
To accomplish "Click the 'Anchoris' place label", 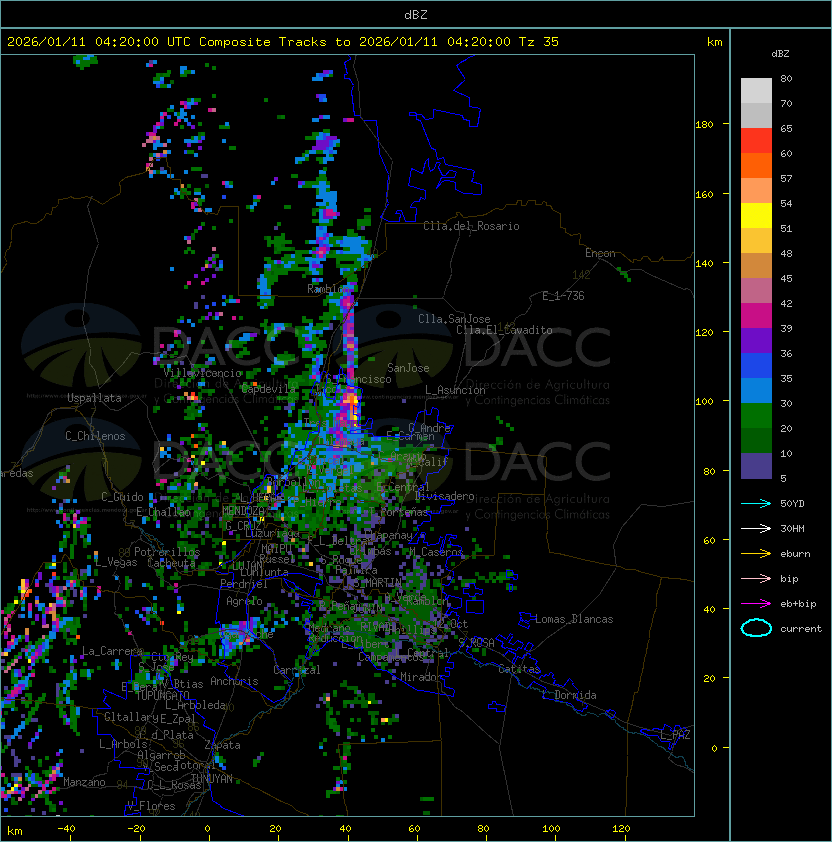I will click(234, 681).
